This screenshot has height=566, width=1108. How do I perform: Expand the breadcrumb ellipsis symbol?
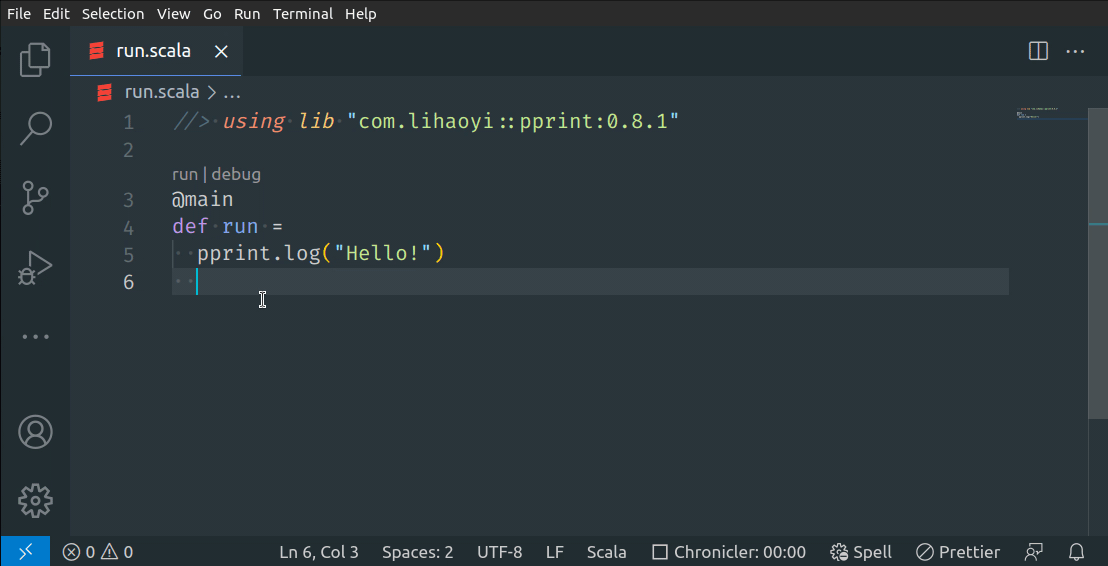[x=232, y=93]
